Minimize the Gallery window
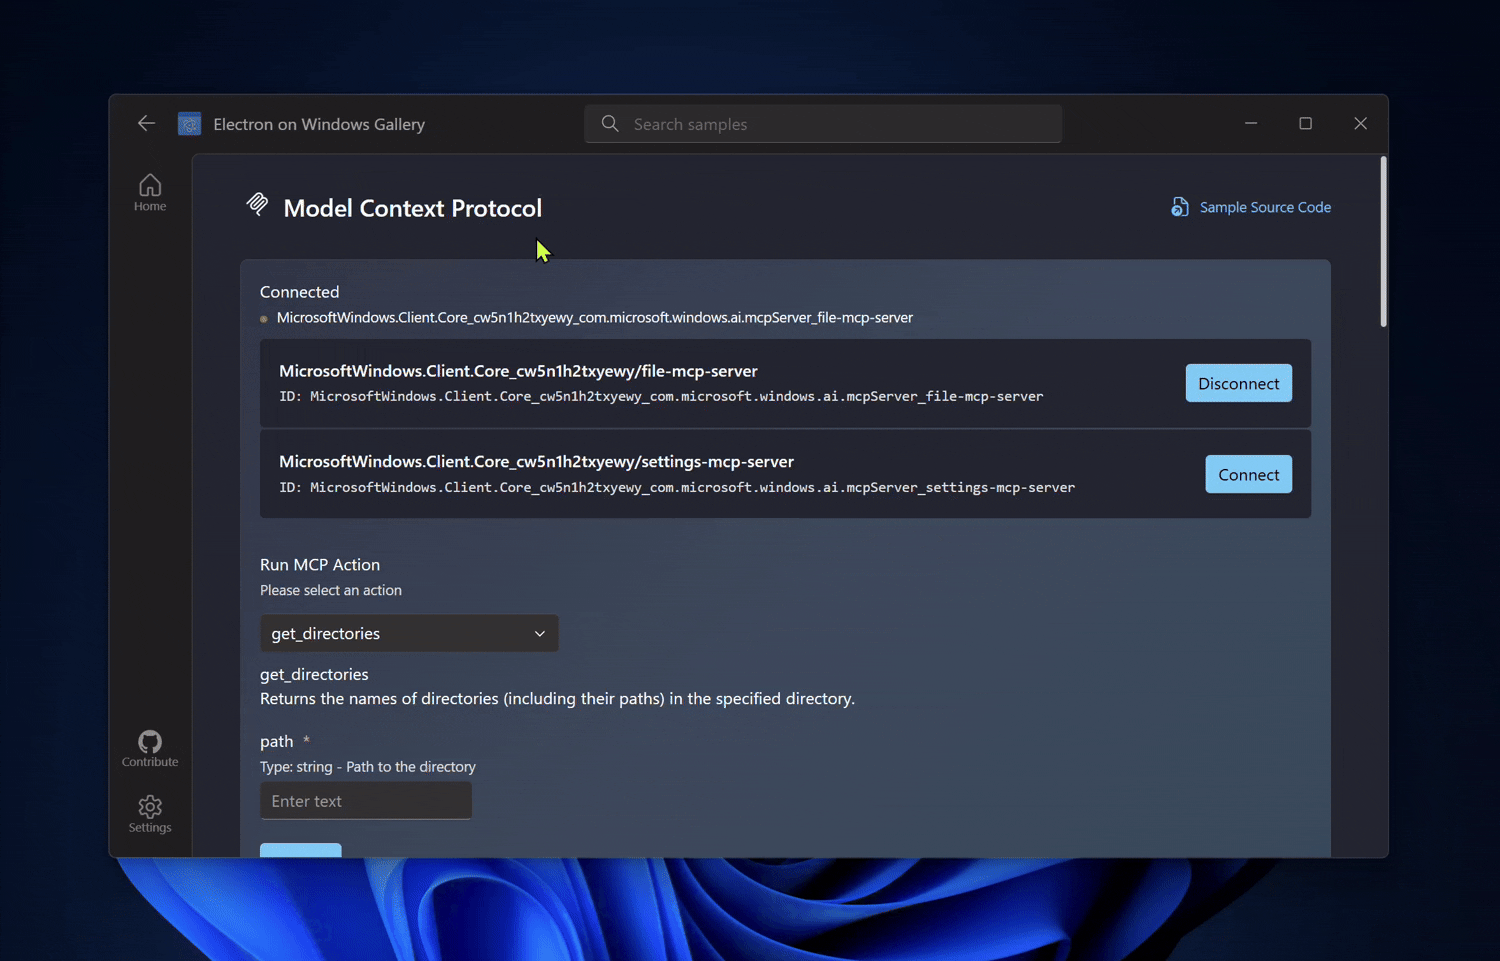This screenshot has width=1500, height=961. [x=1251, y=123]
